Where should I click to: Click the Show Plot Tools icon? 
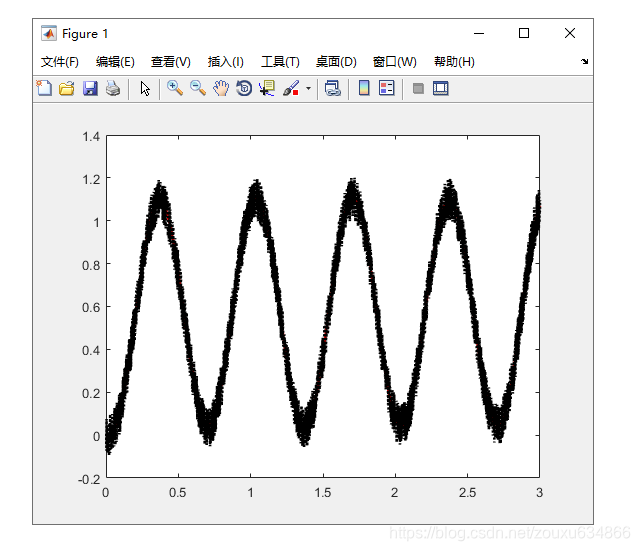[x=441, y=88]
